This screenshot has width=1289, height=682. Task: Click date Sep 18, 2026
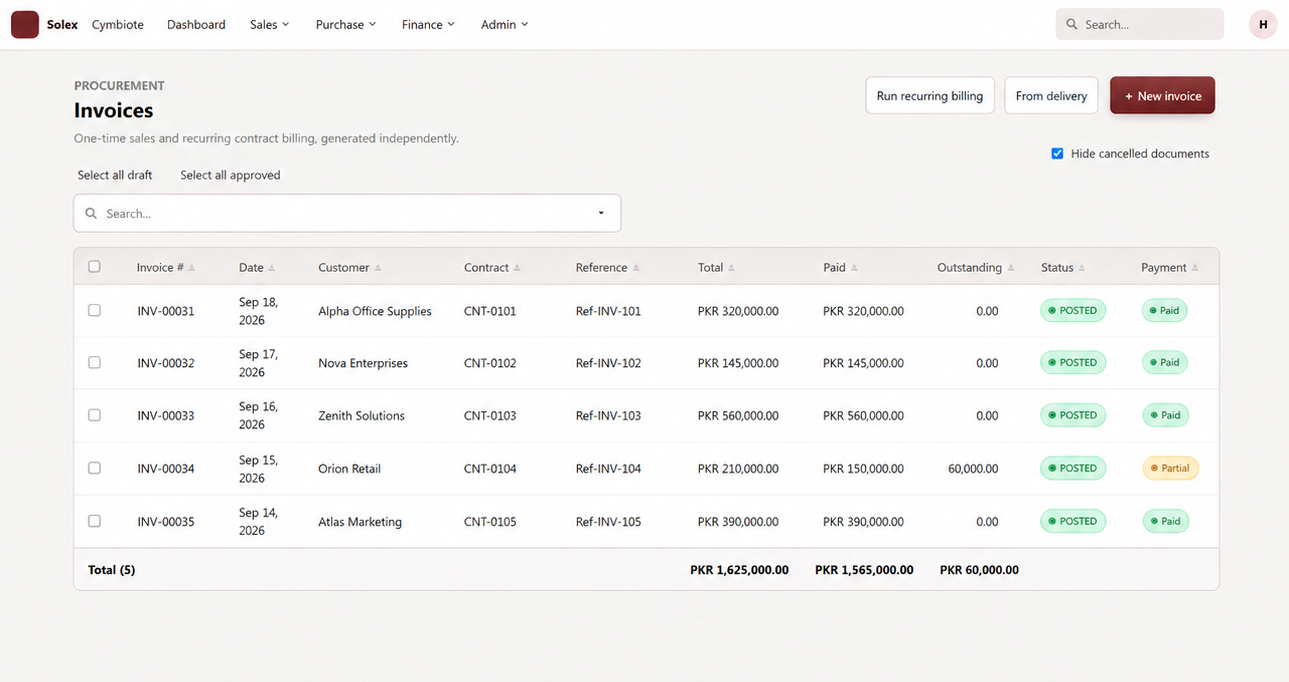[258, 311]
